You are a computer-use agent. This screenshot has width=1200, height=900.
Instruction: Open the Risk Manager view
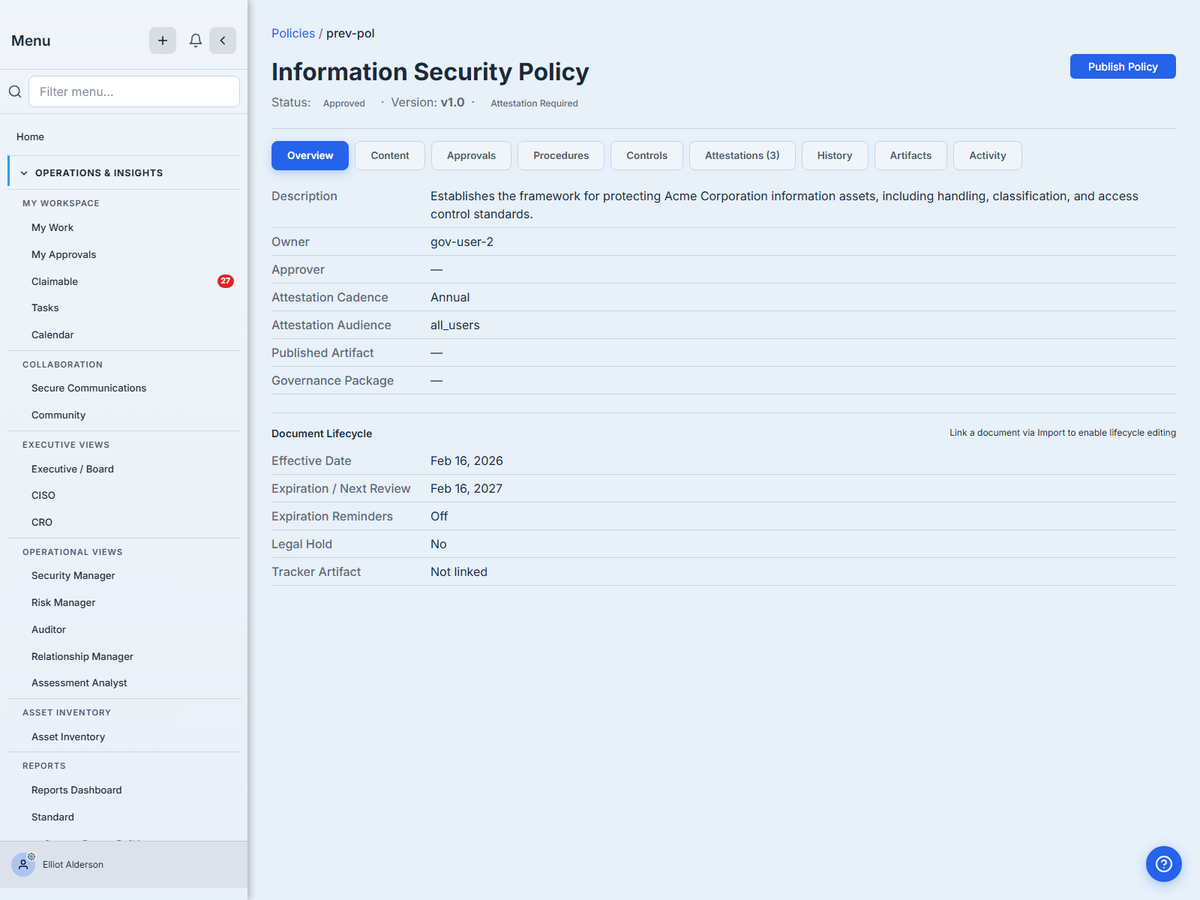63,603
